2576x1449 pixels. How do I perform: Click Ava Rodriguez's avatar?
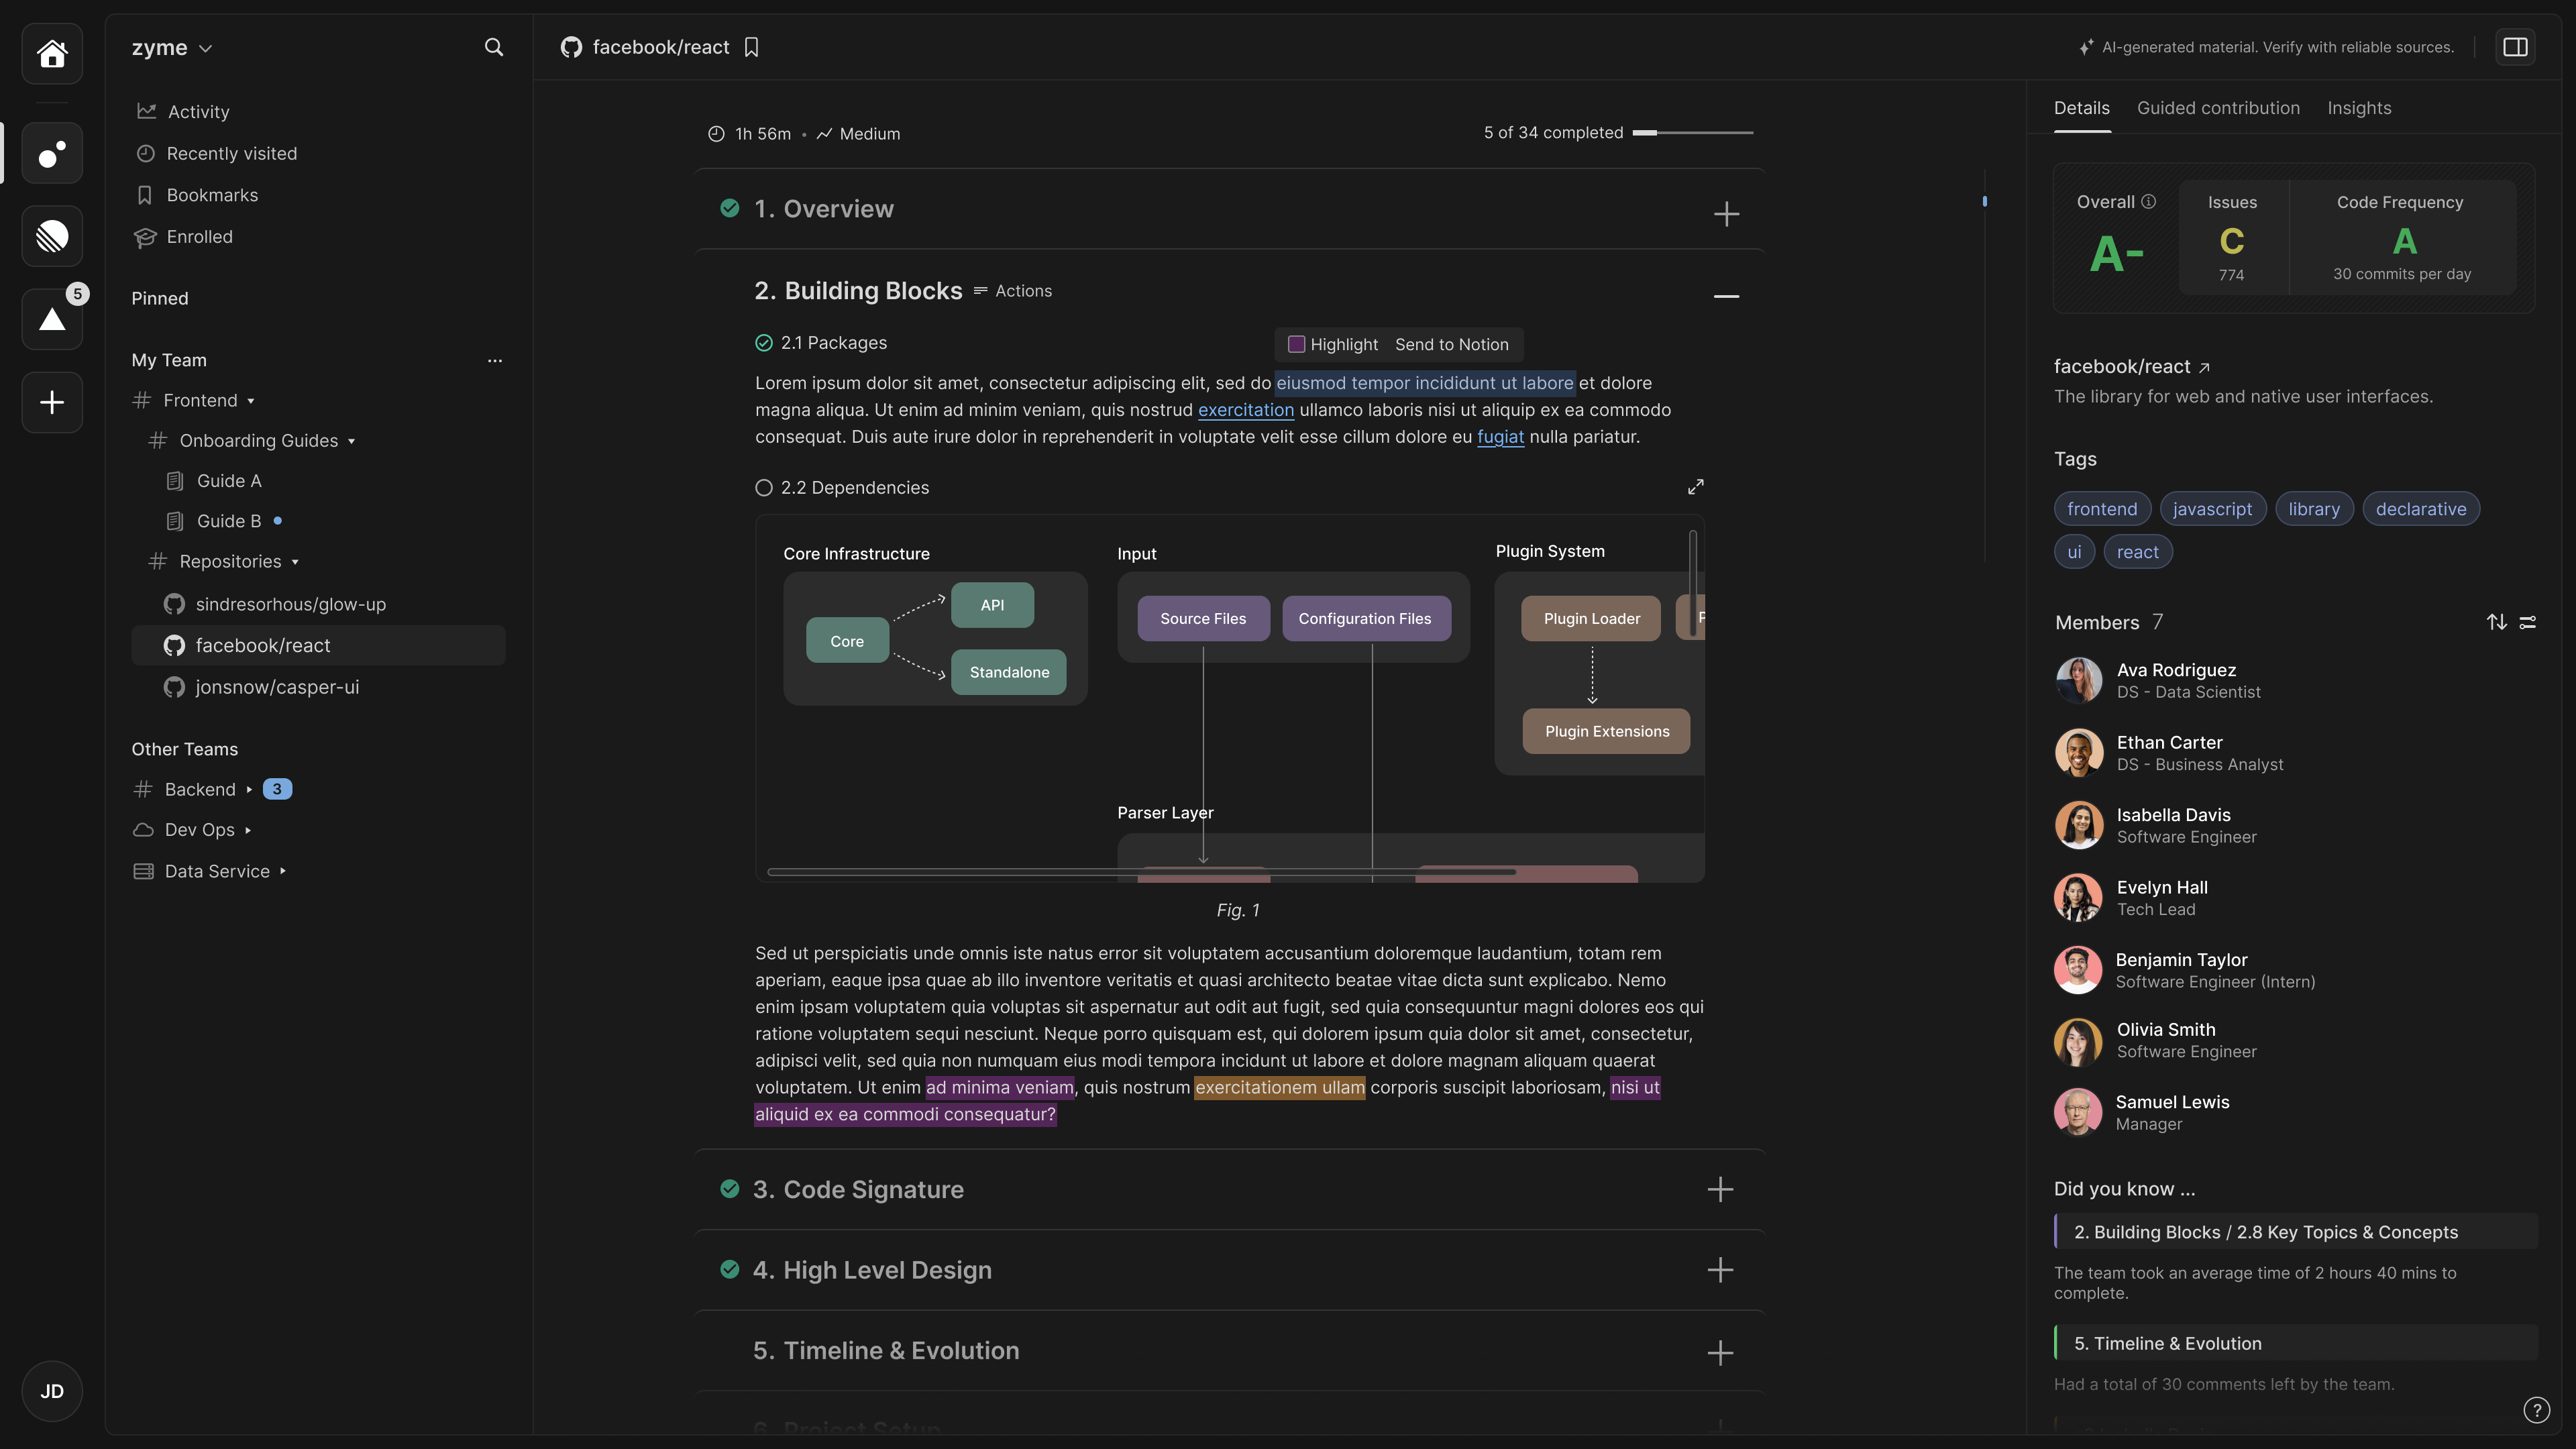point(2079,680)
